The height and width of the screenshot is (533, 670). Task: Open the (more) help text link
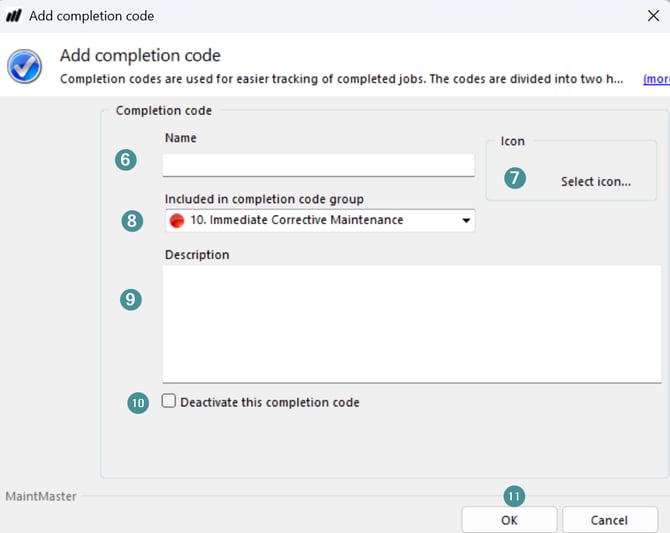656,79
